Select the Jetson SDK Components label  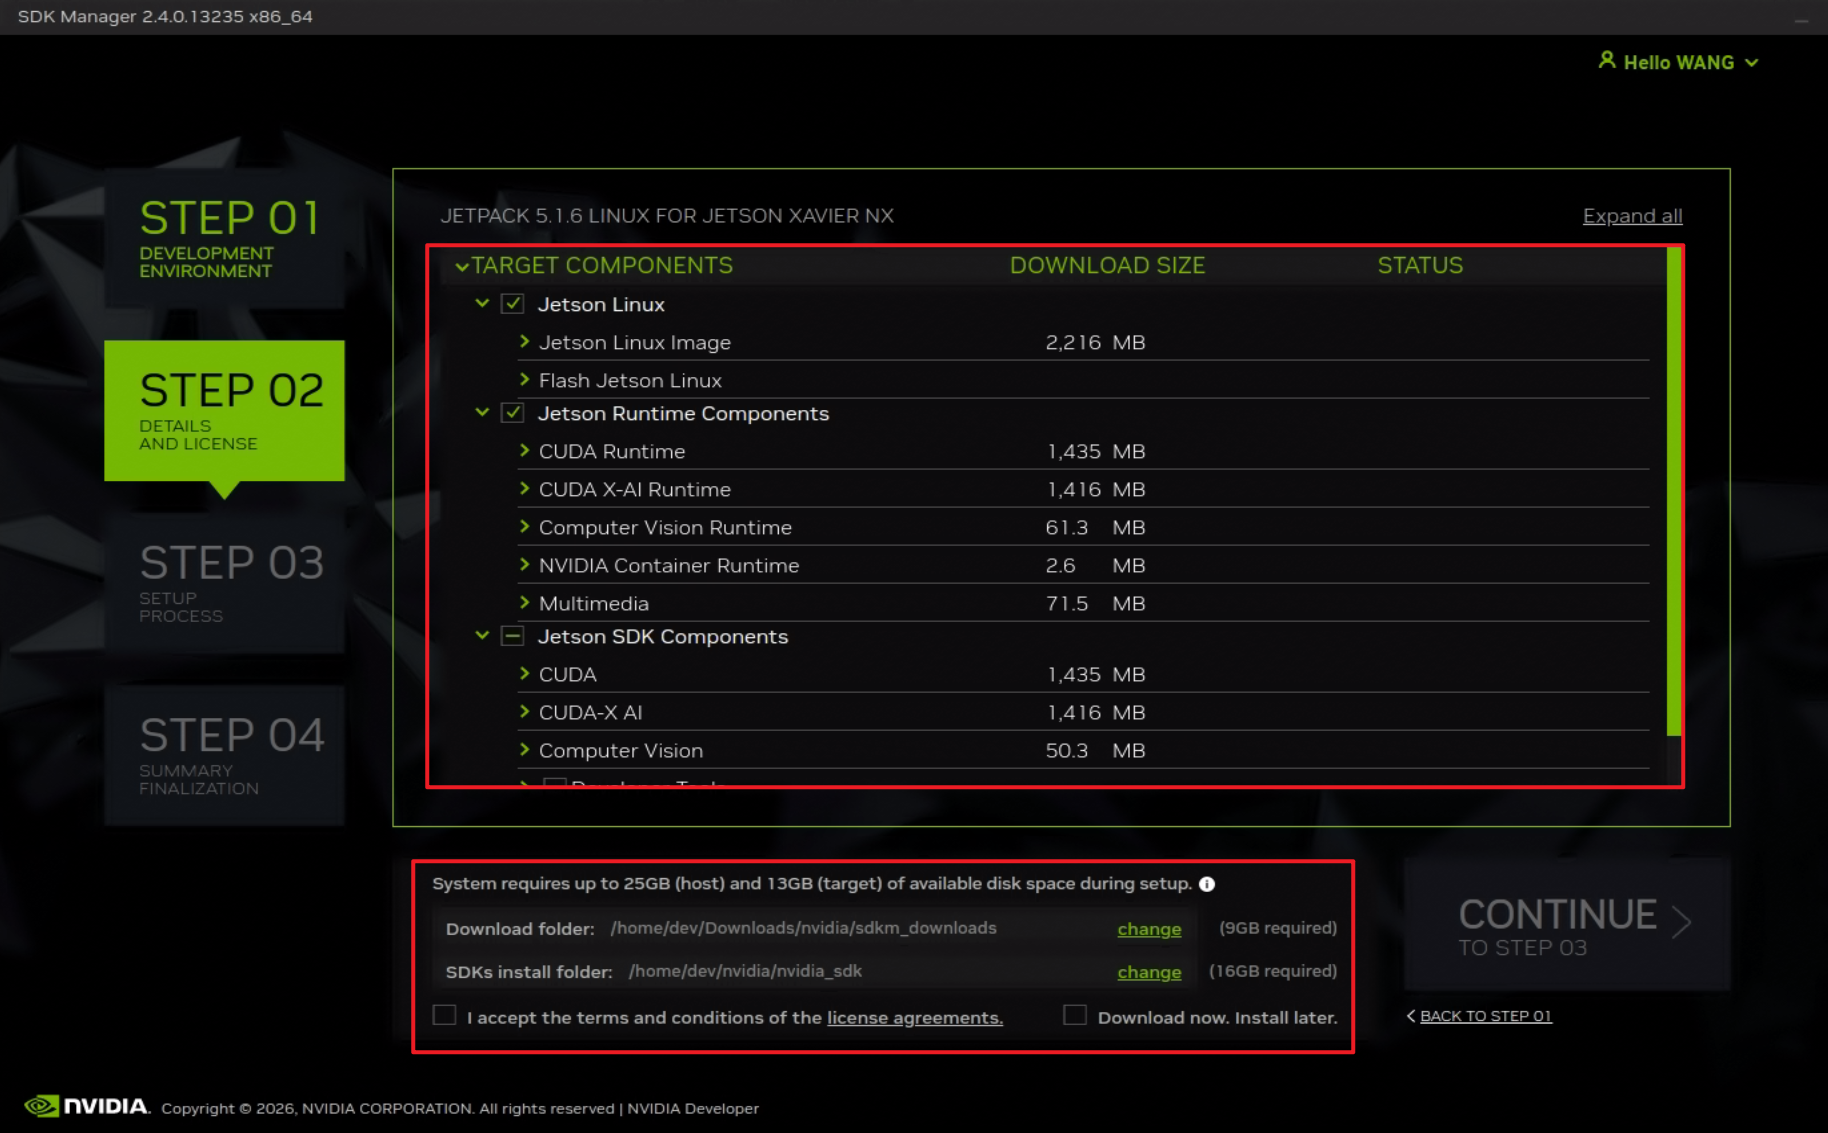point(663,636)
